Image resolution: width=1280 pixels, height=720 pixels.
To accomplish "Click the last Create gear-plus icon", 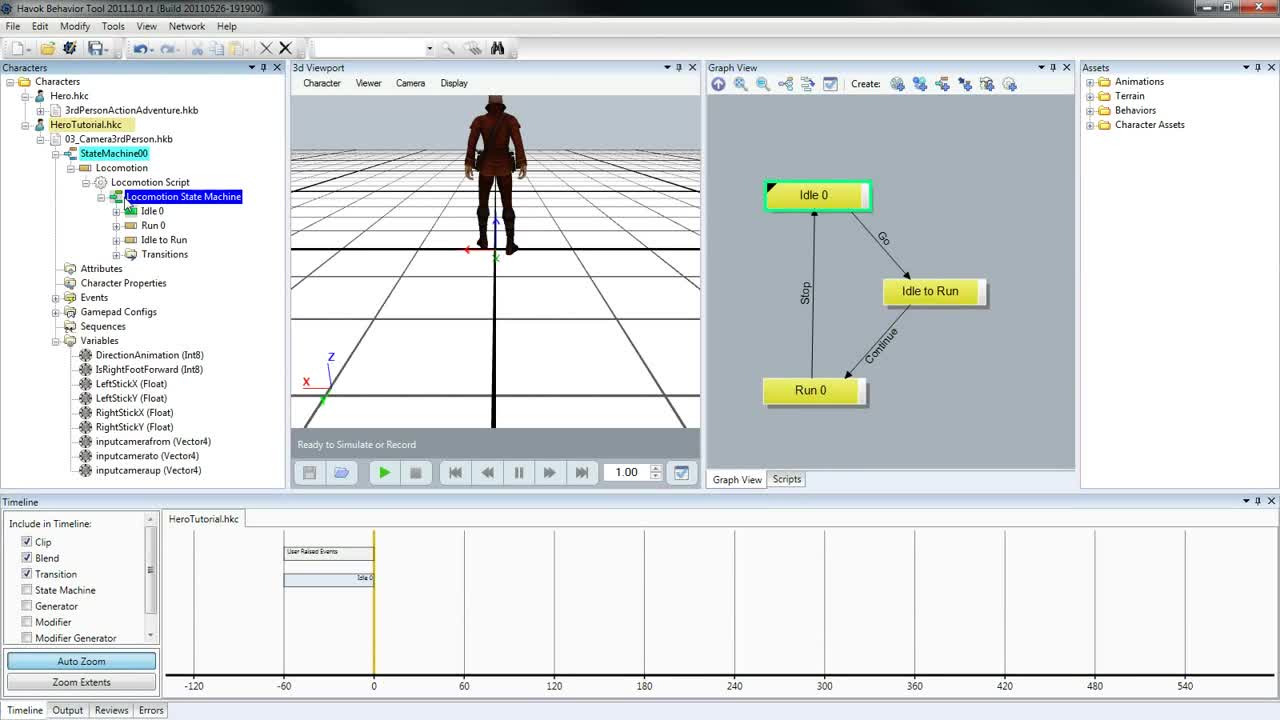I will [1010, 84].
